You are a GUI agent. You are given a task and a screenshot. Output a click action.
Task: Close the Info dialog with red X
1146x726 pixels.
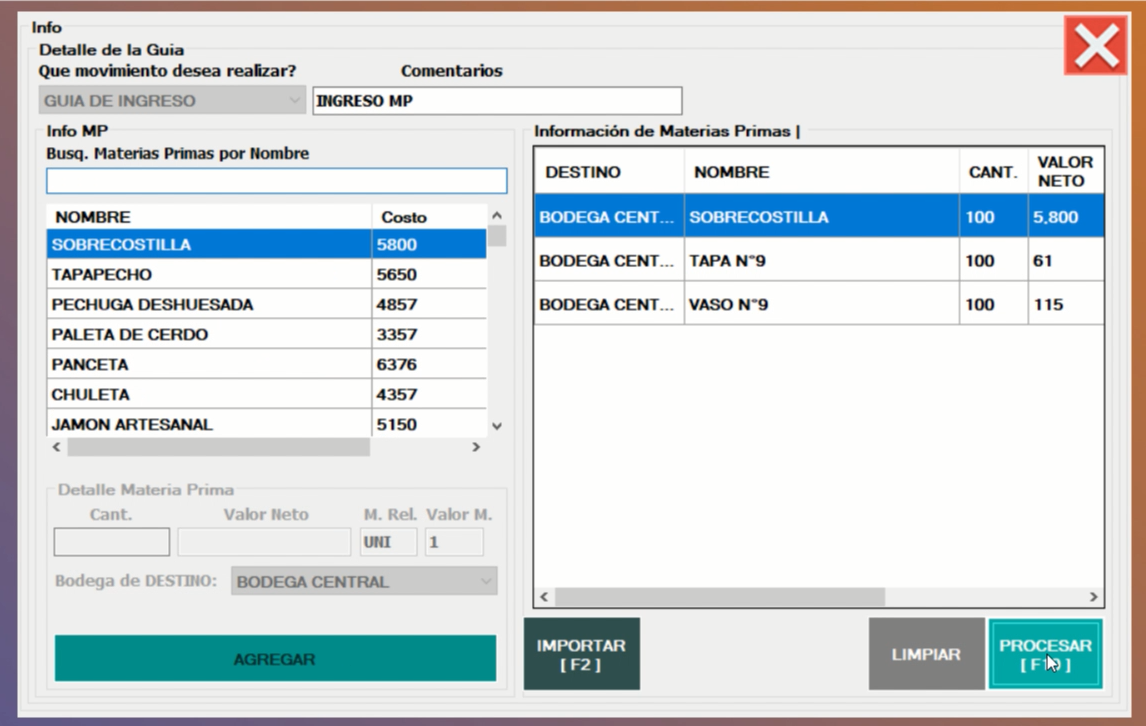(x=1095, y=46)
